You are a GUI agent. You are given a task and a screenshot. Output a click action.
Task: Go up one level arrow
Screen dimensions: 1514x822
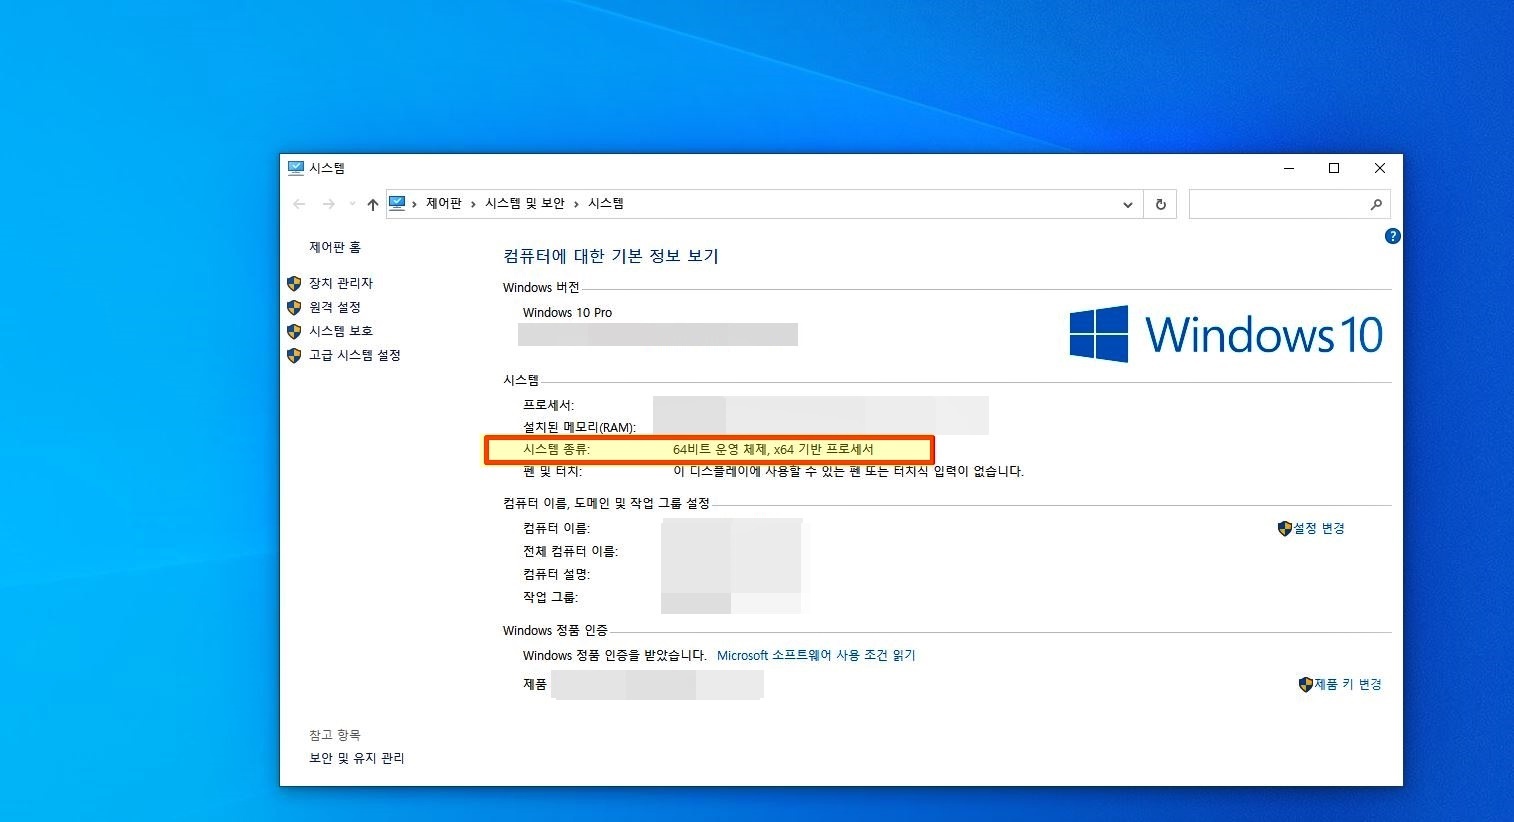pos(372,204)
